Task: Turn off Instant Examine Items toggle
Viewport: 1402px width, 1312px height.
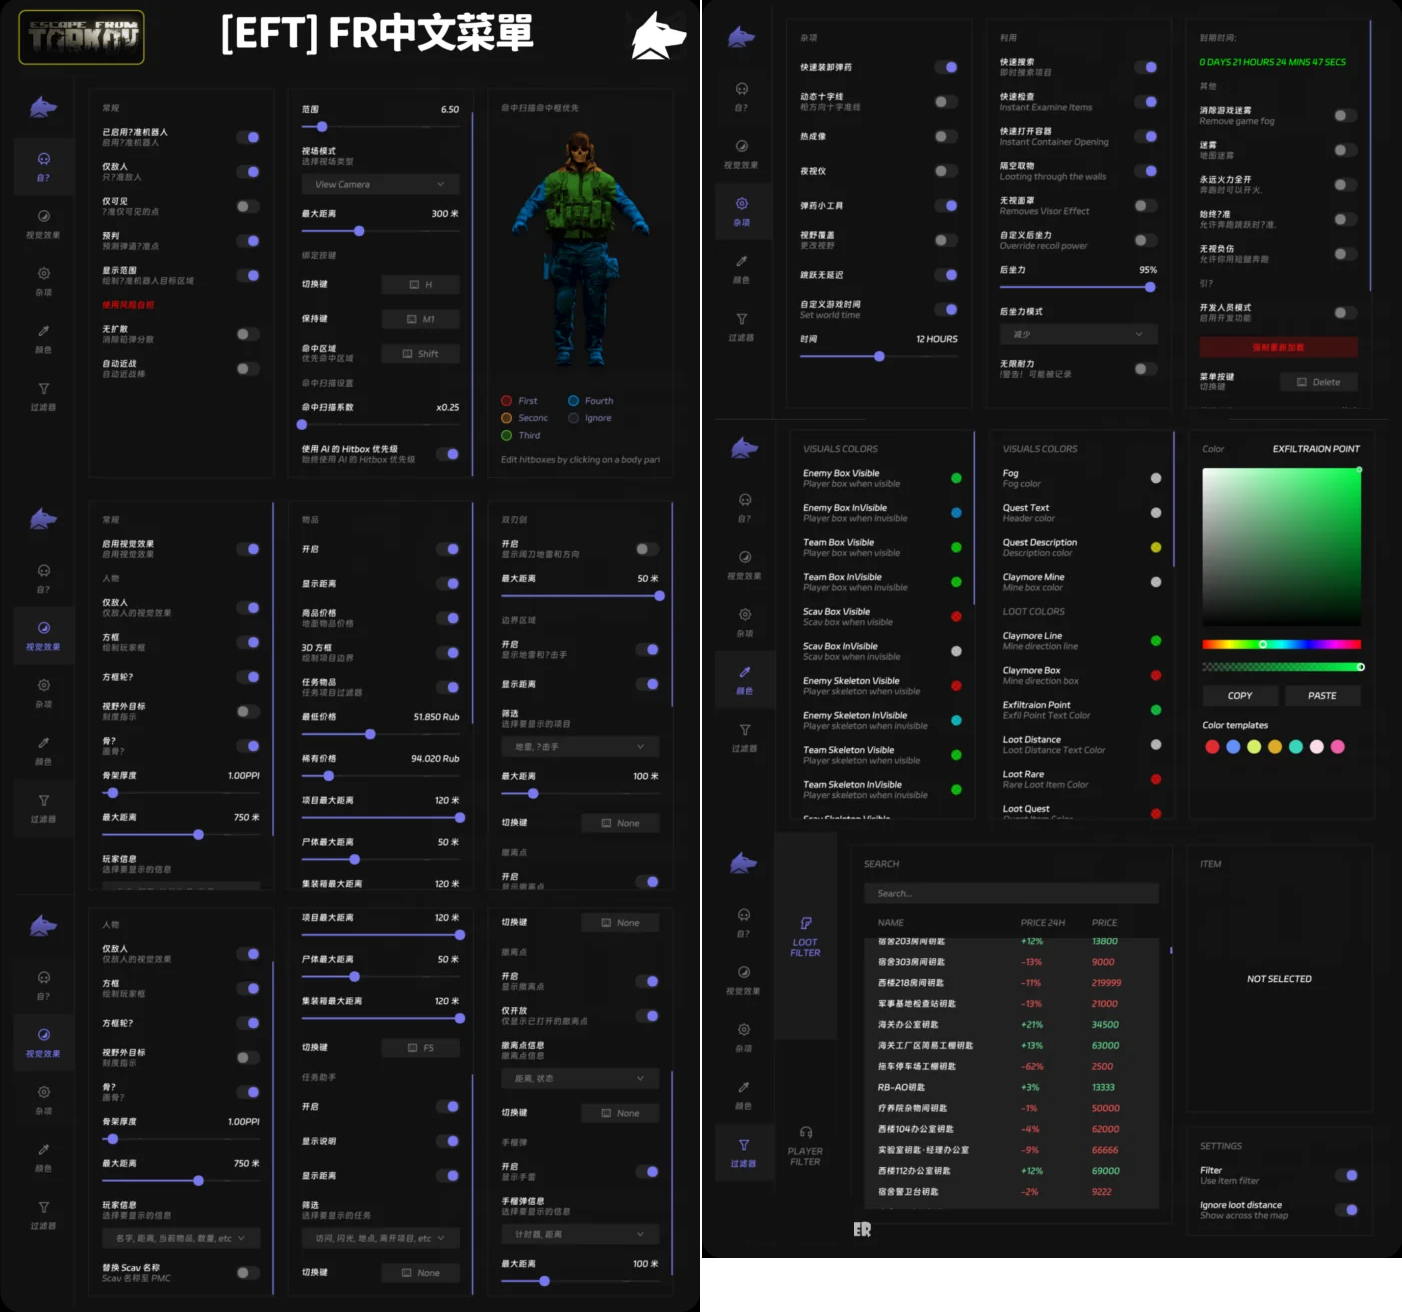Action: click(1146, 102)
